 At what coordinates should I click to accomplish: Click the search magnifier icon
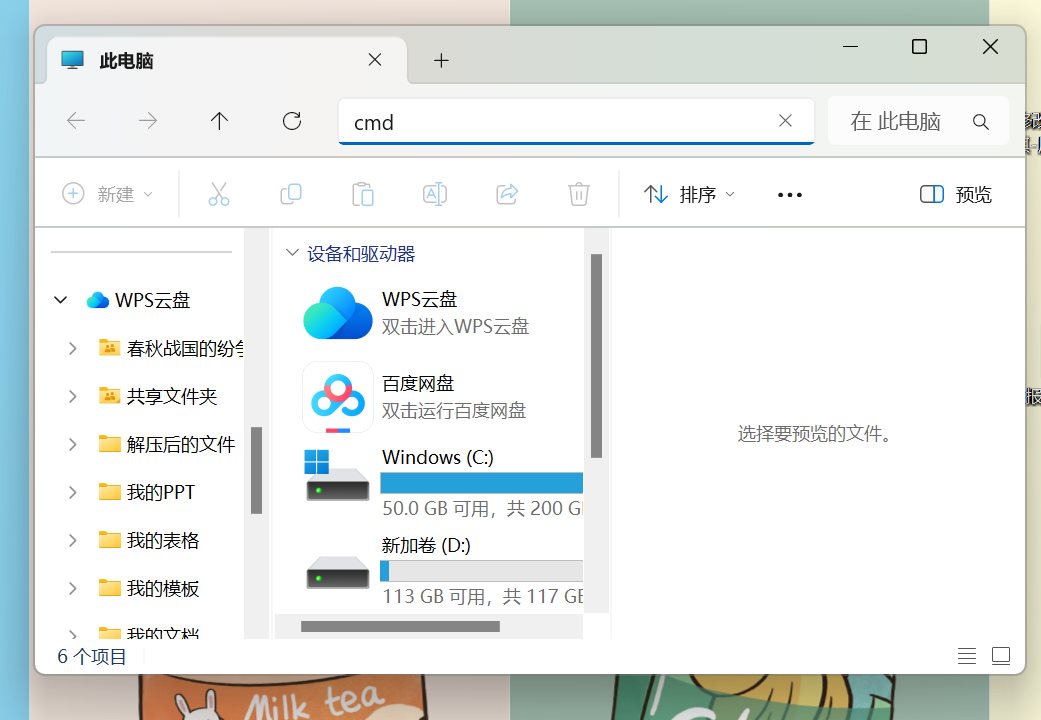[x=981, y=122]
